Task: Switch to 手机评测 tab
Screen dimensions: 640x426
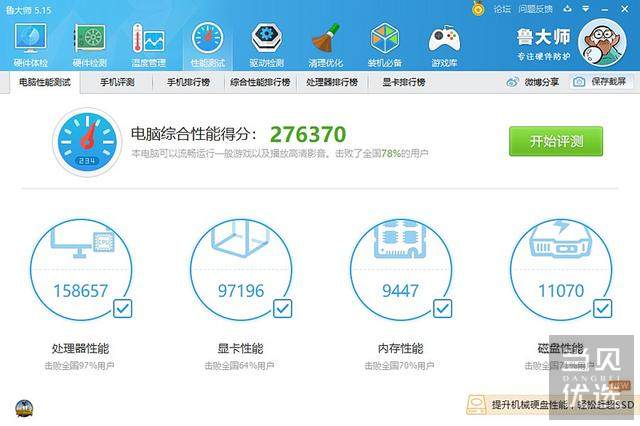Action: [x=117, y=82]
